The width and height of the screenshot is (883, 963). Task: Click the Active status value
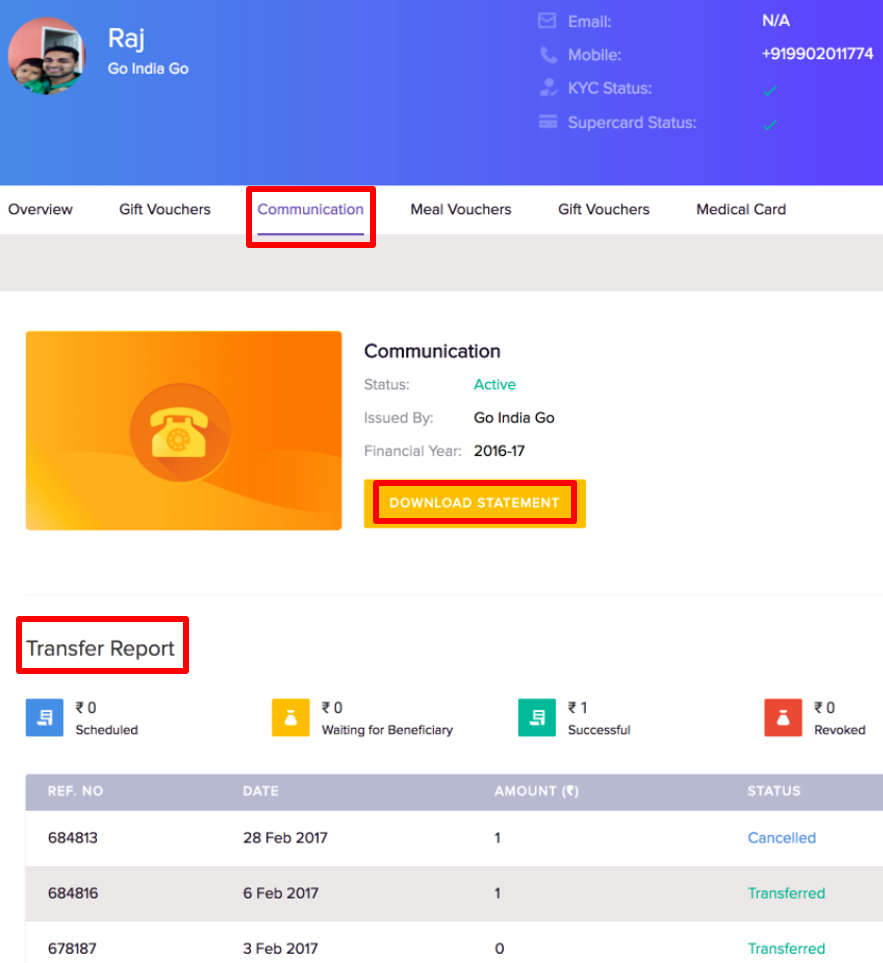pos(494,384)
